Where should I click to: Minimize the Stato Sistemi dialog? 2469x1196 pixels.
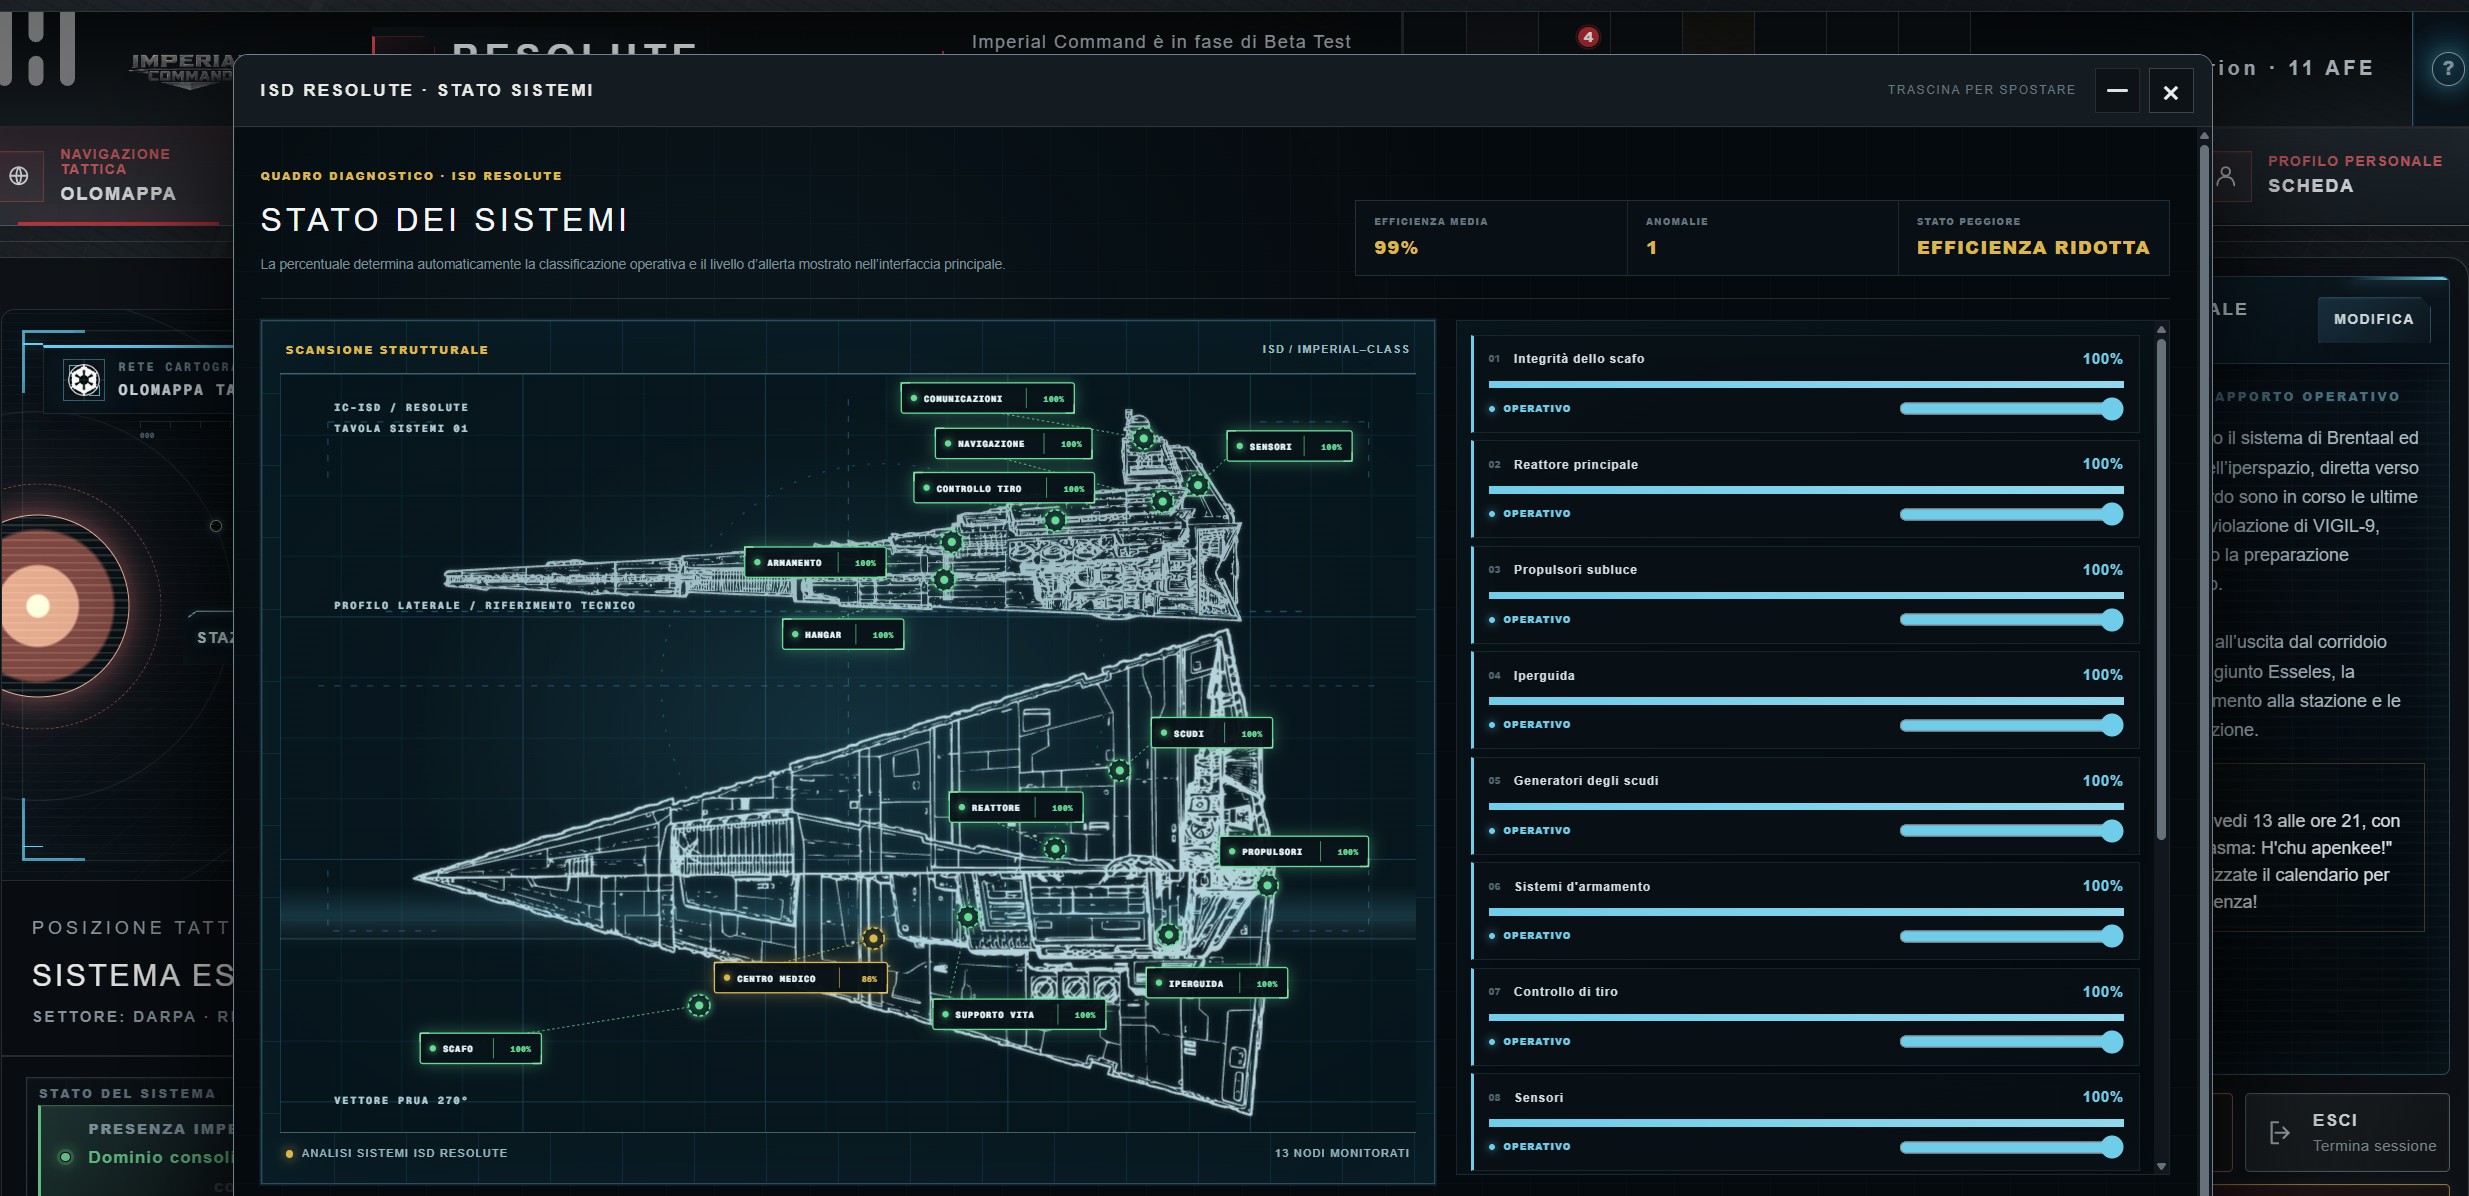(2117, 91)
